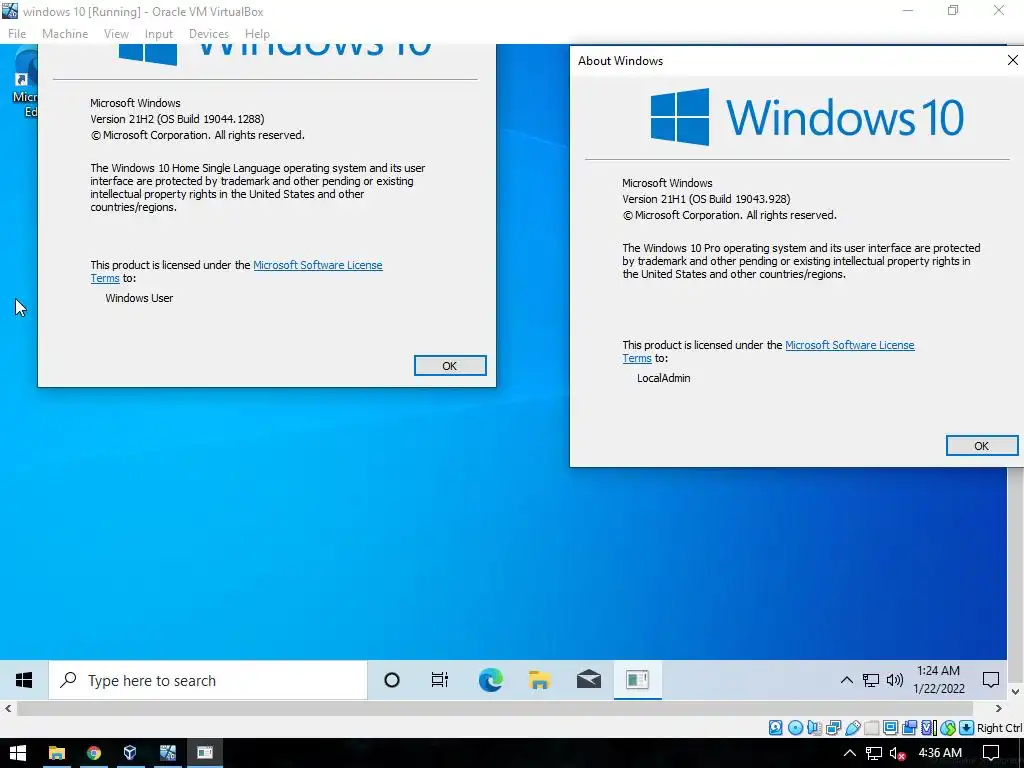Click the host network tray icon
The height and width of the screenshot is (768, 1024).
point(874,753)
